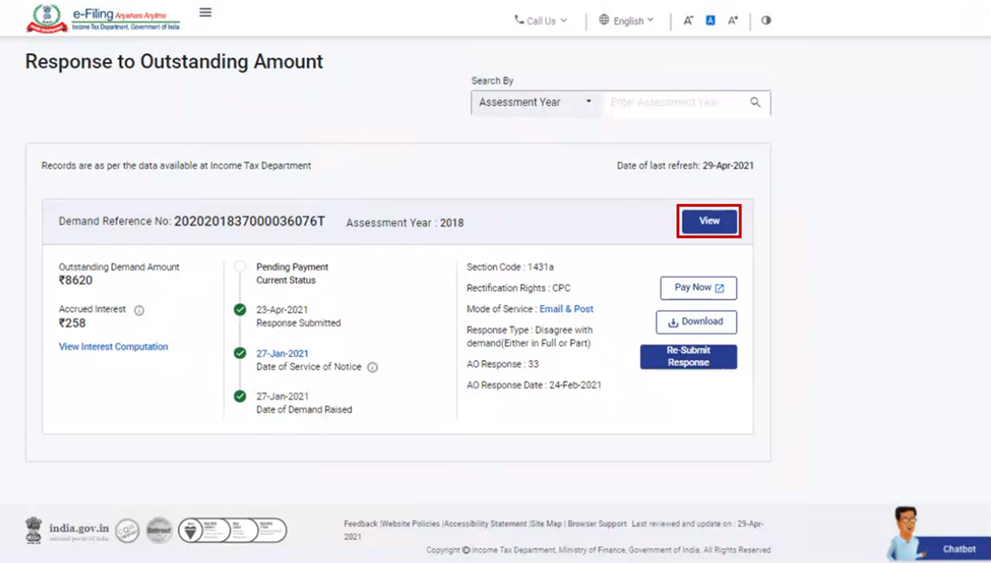
Task: Click Re-Submit Response button
Action: (688, 357)
